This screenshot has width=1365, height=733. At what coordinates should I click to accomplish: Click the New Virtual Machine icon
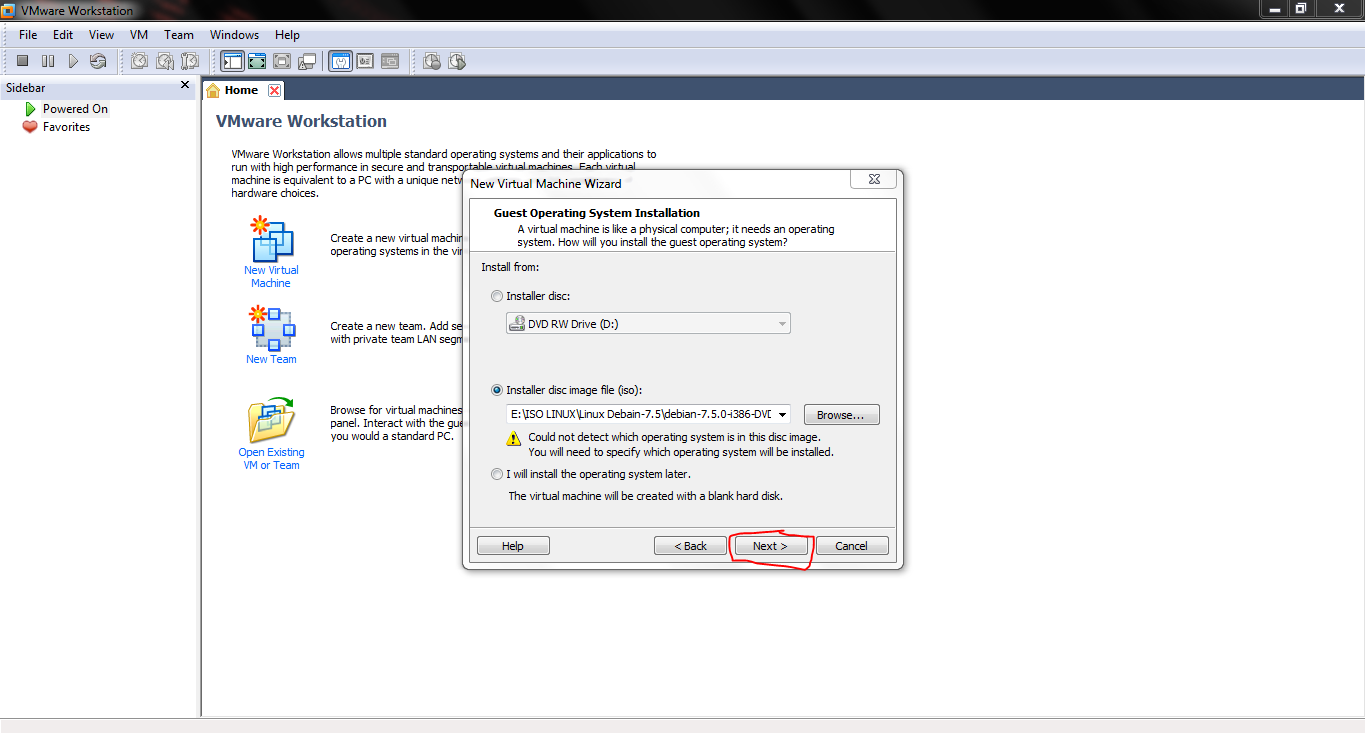coord(271,239)
